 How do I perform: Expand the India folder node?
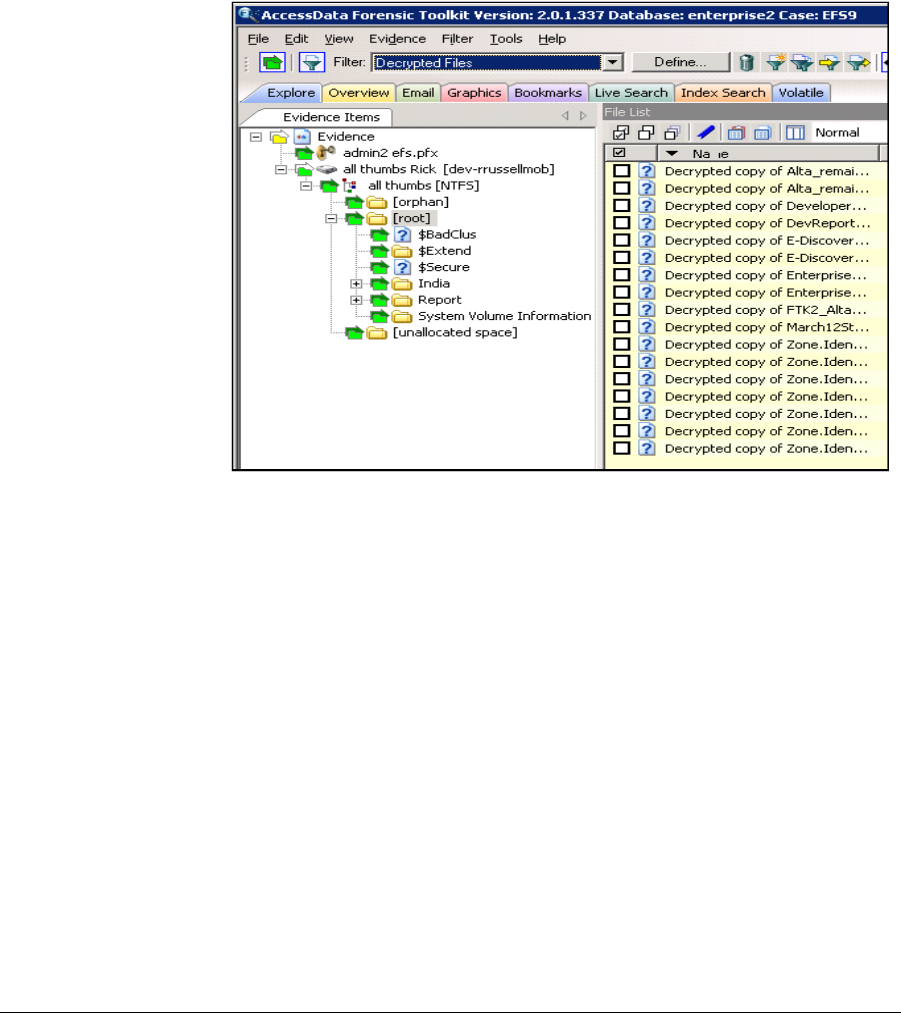coord(356,284)
